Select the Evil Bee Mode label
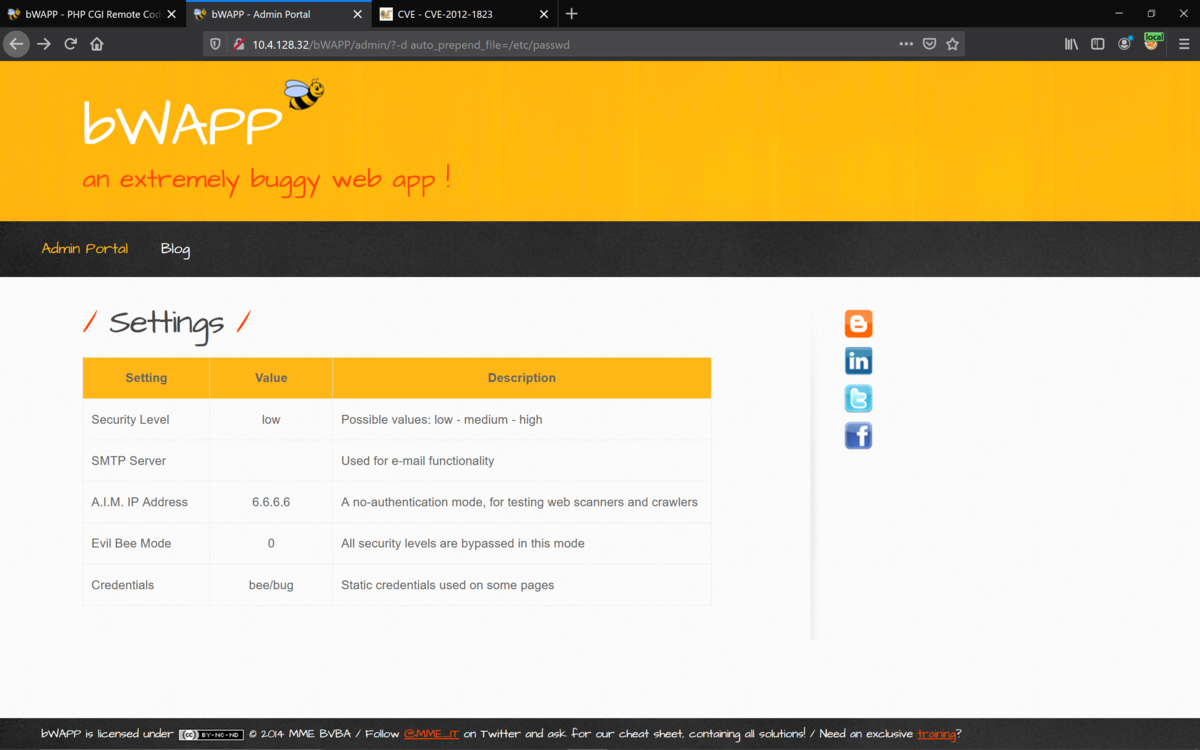 point(131,543)
